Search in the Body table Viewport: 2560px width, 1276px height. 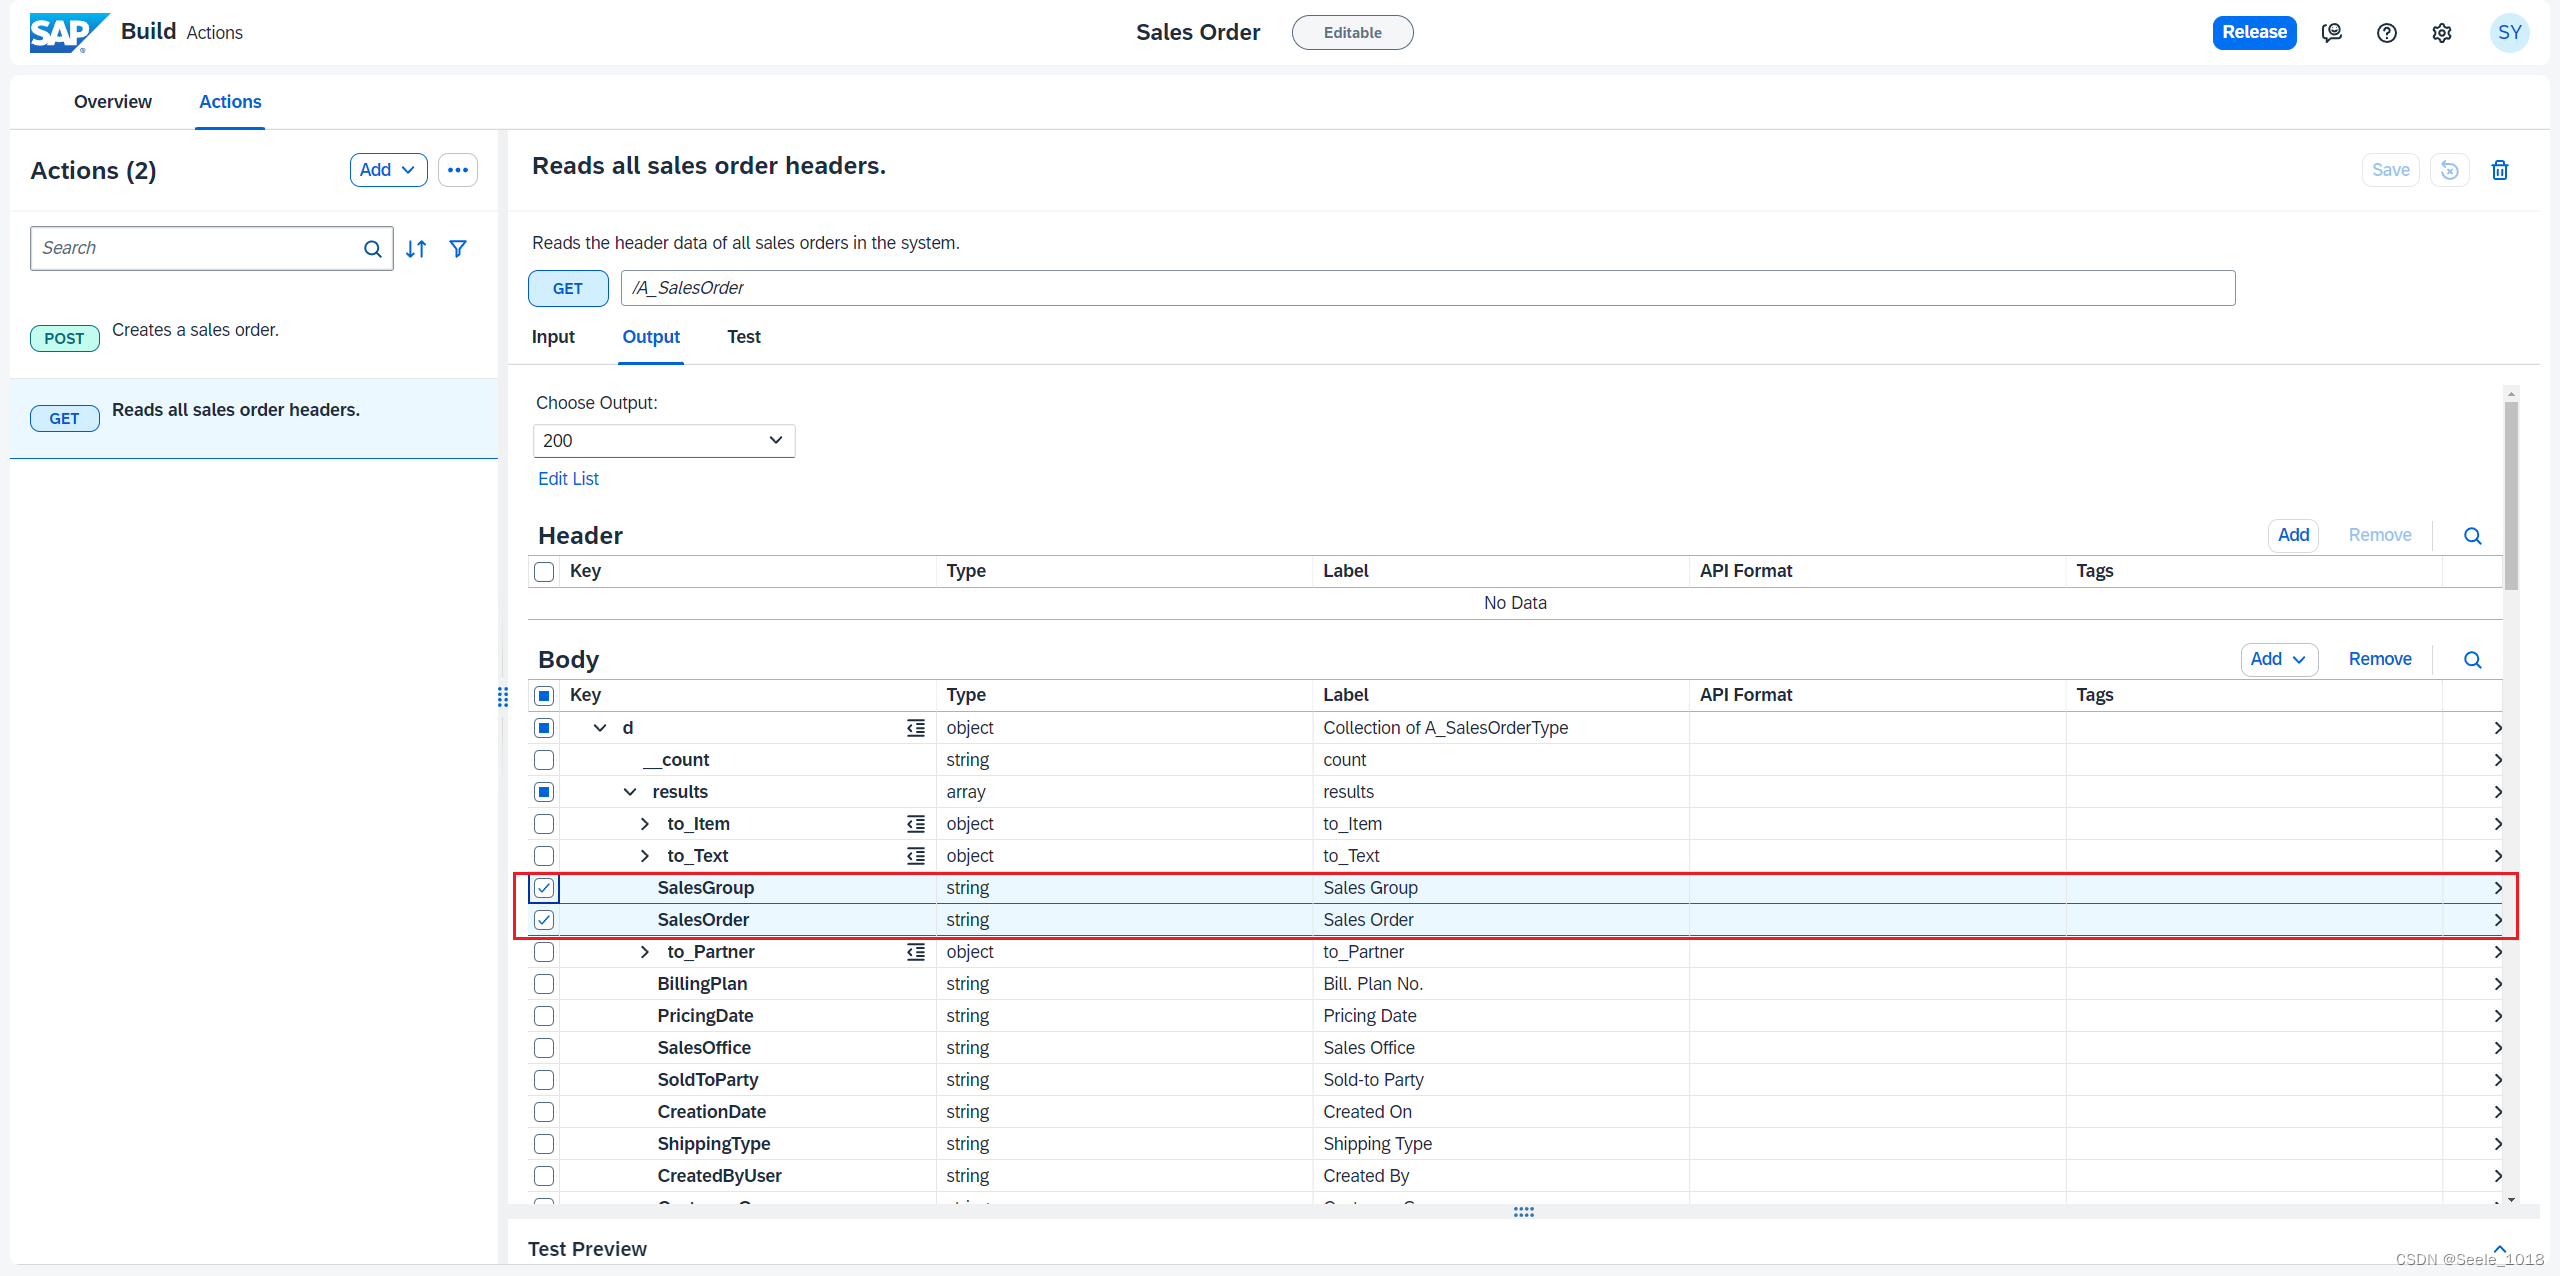2473,660
